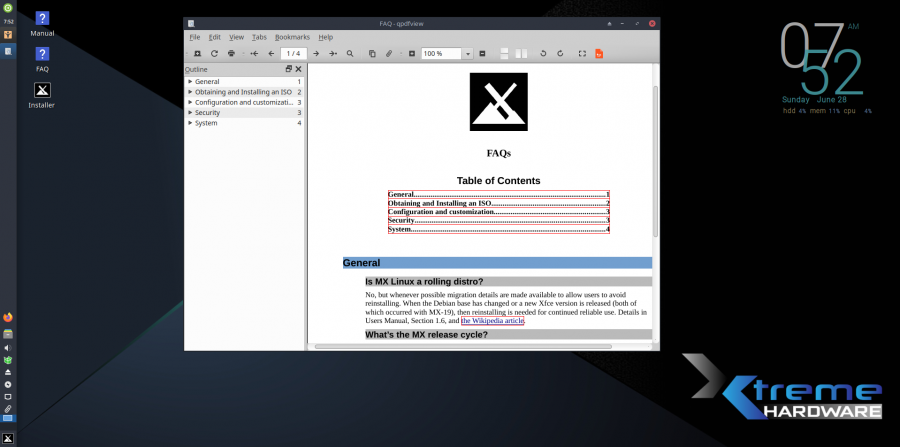
Task: Click the Print toolbar icon
Action: pos(231,53)
